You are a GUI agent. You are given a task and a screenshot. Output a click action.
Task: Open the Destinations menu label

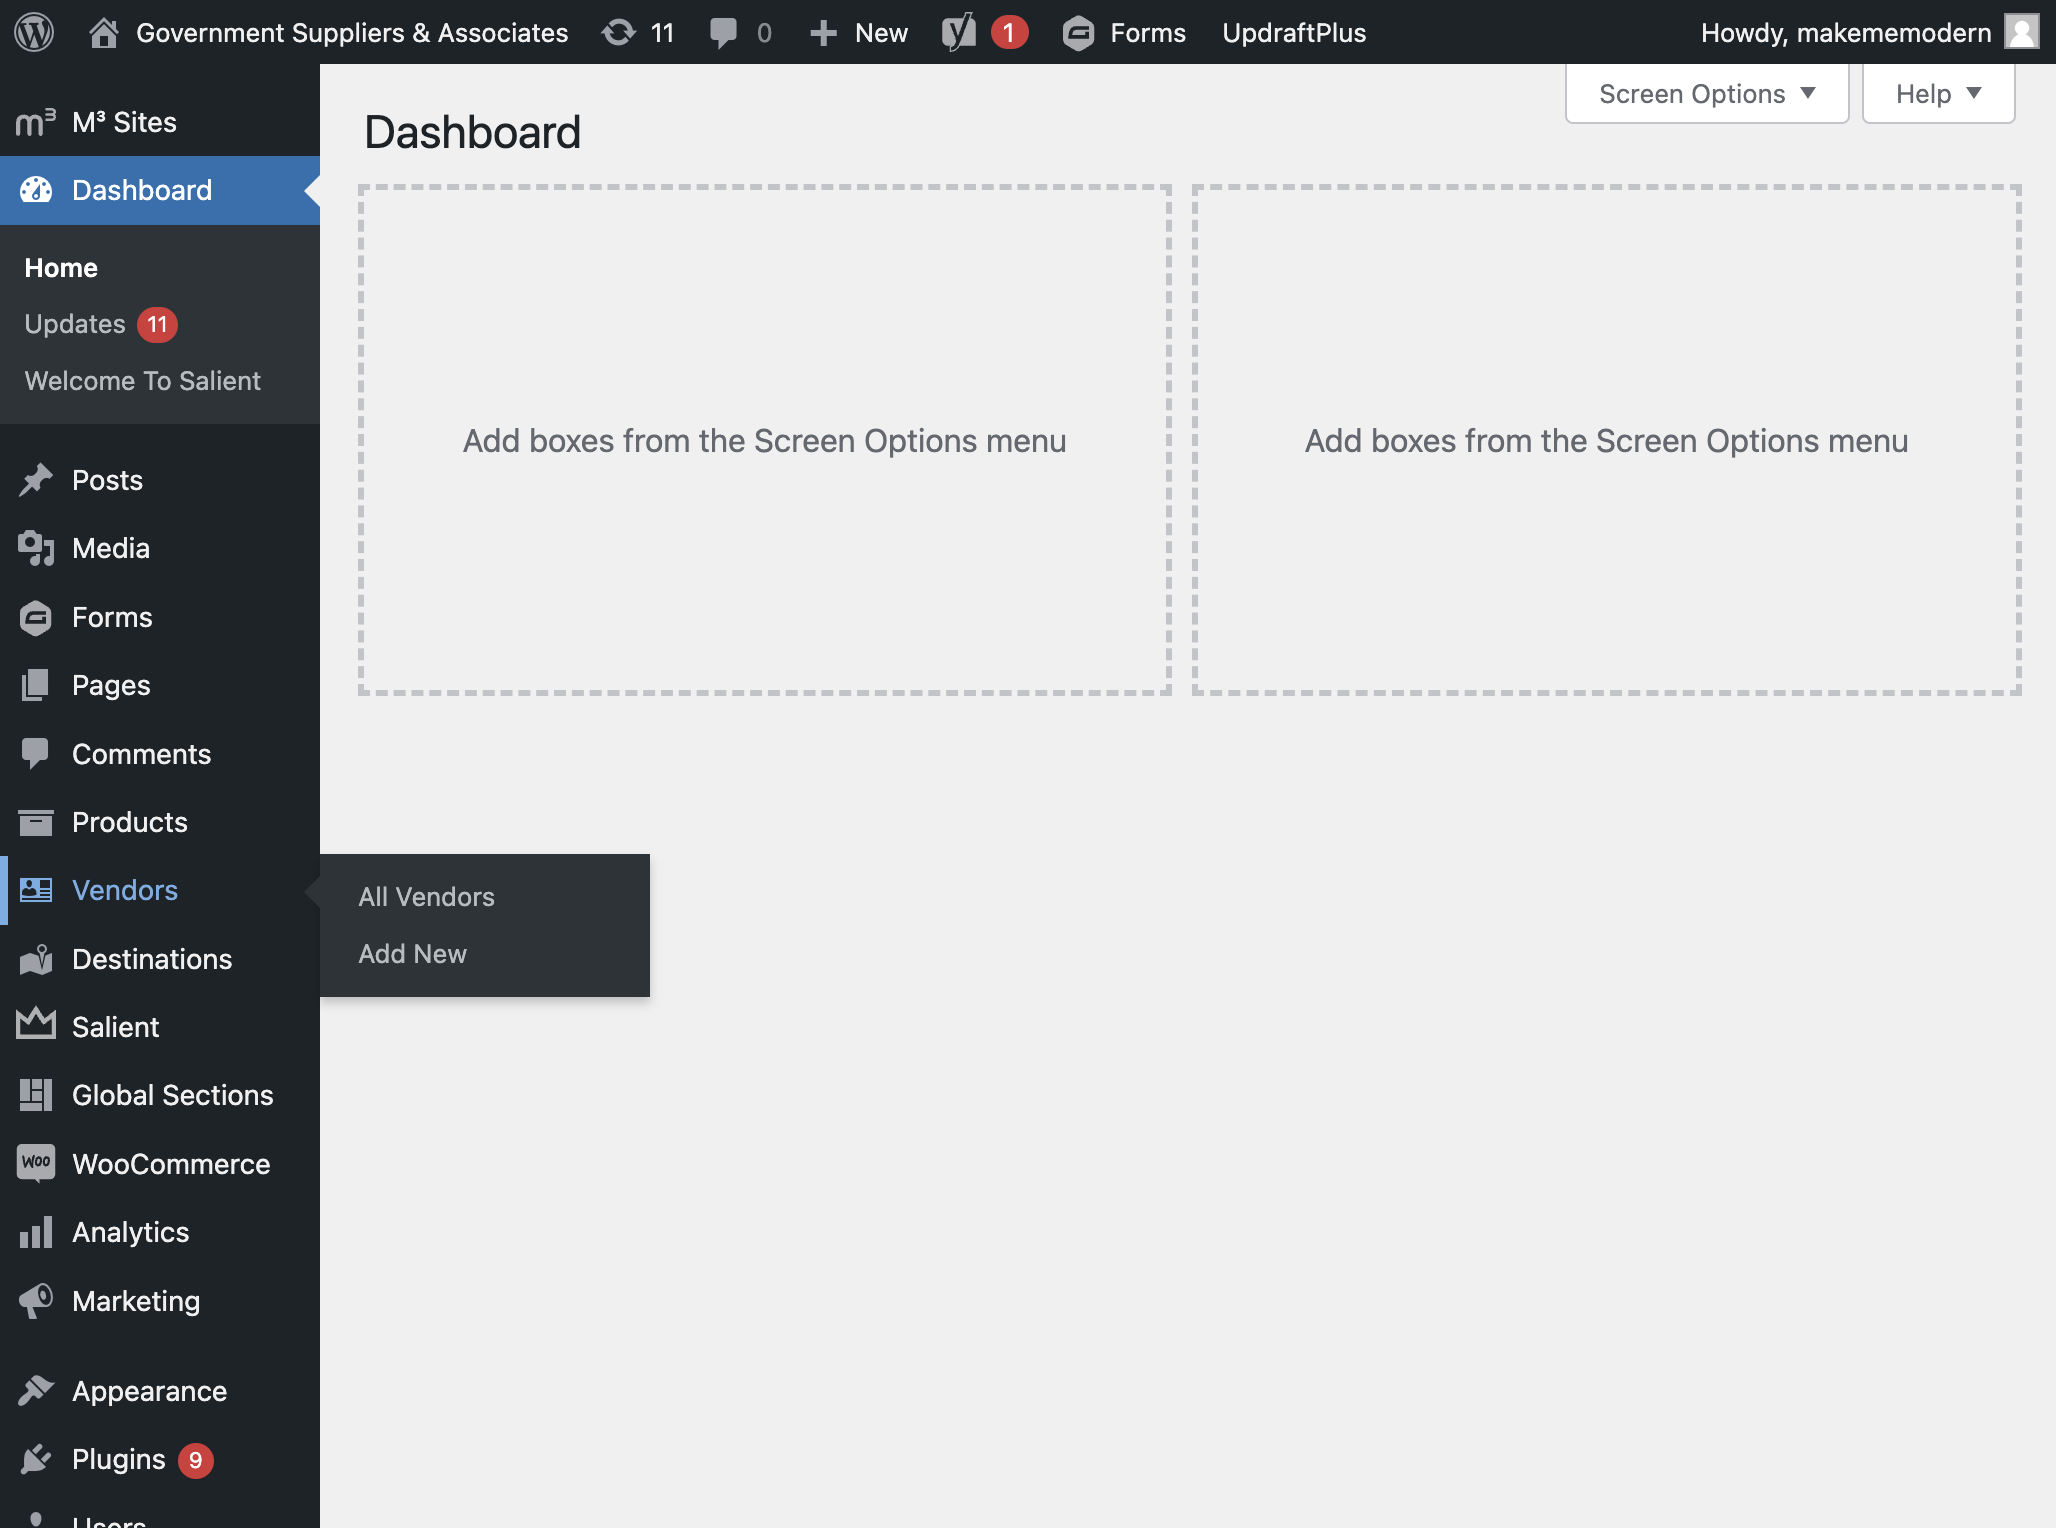152,959
